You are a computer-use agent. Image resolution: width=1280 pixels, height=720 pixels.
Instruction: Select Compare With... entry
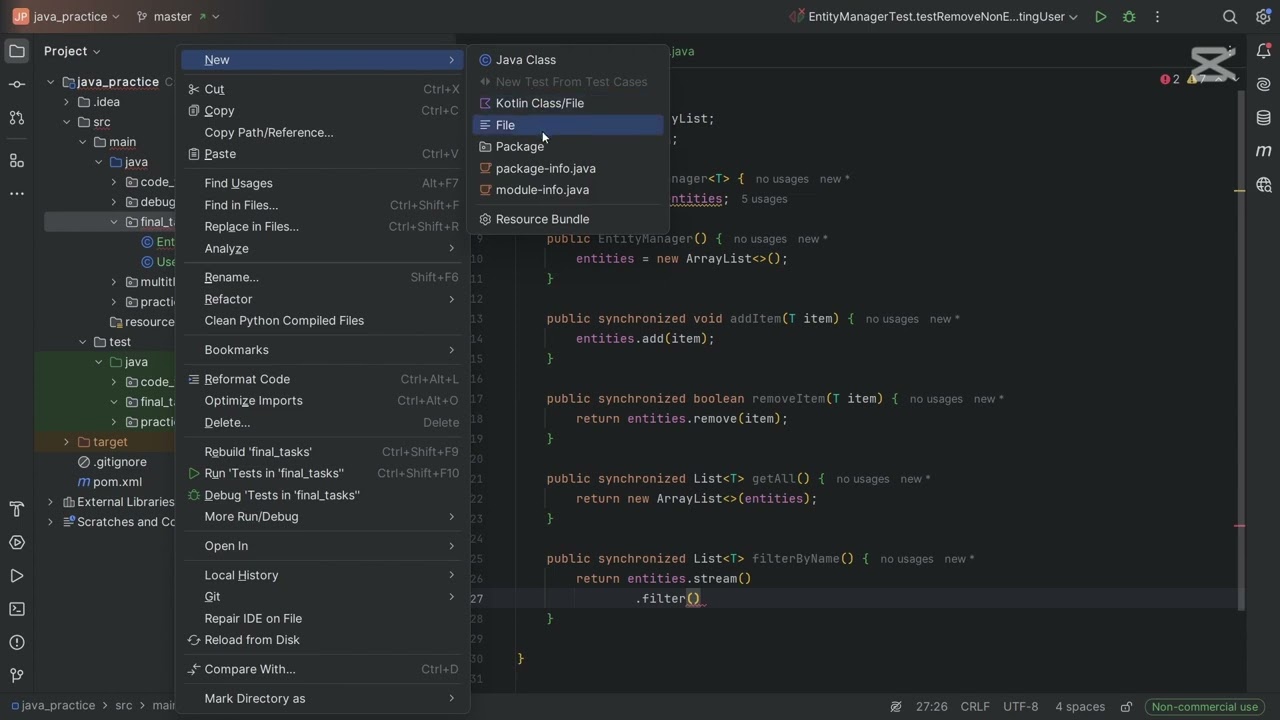[x=323, y=669]
